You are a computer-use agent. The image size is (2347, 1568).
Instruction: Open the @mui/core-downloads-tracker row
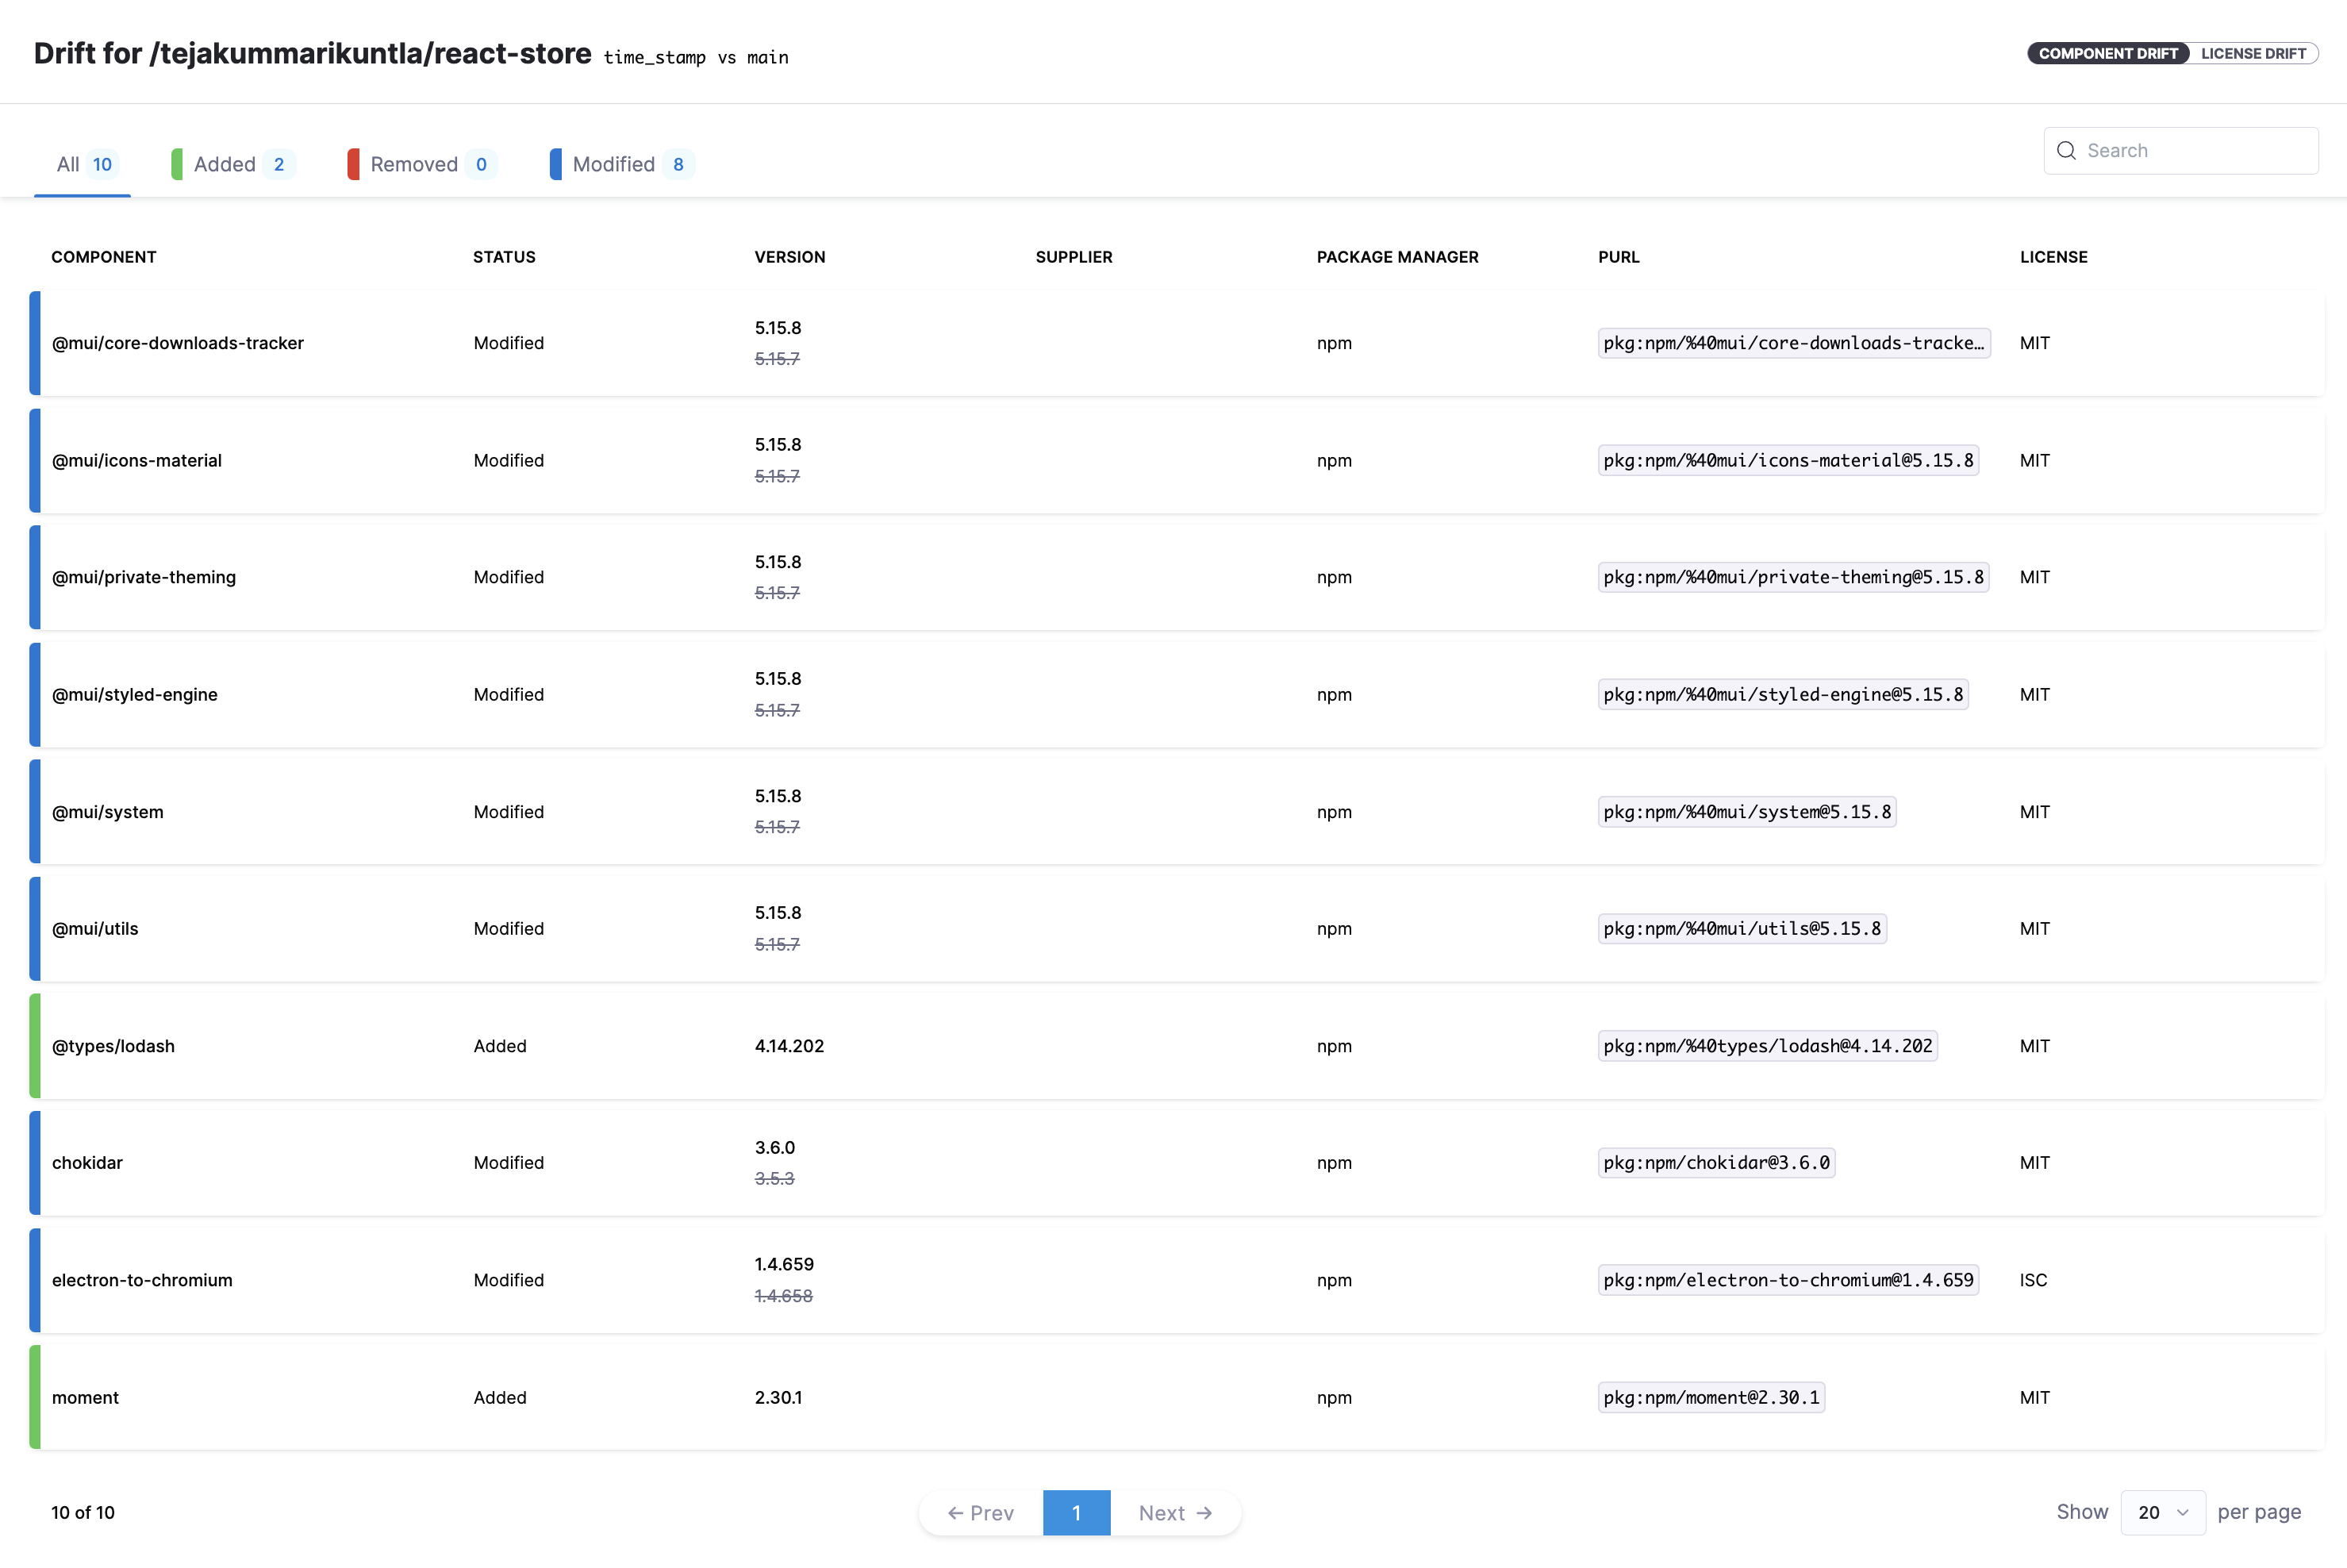[x=1176, y=343]
